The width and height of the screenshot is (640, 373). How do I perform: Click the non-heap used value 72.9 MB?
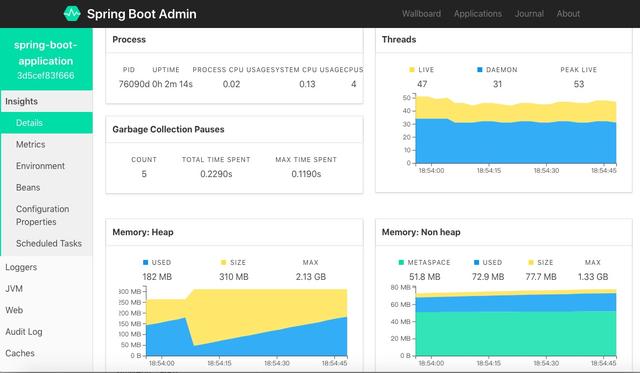488,277
